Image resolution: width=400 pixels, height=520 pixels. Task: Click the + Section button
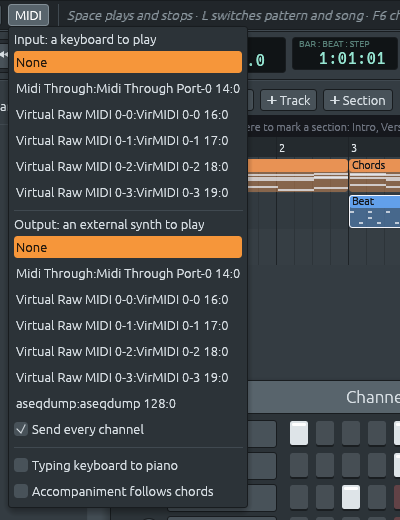coord(358,100)
